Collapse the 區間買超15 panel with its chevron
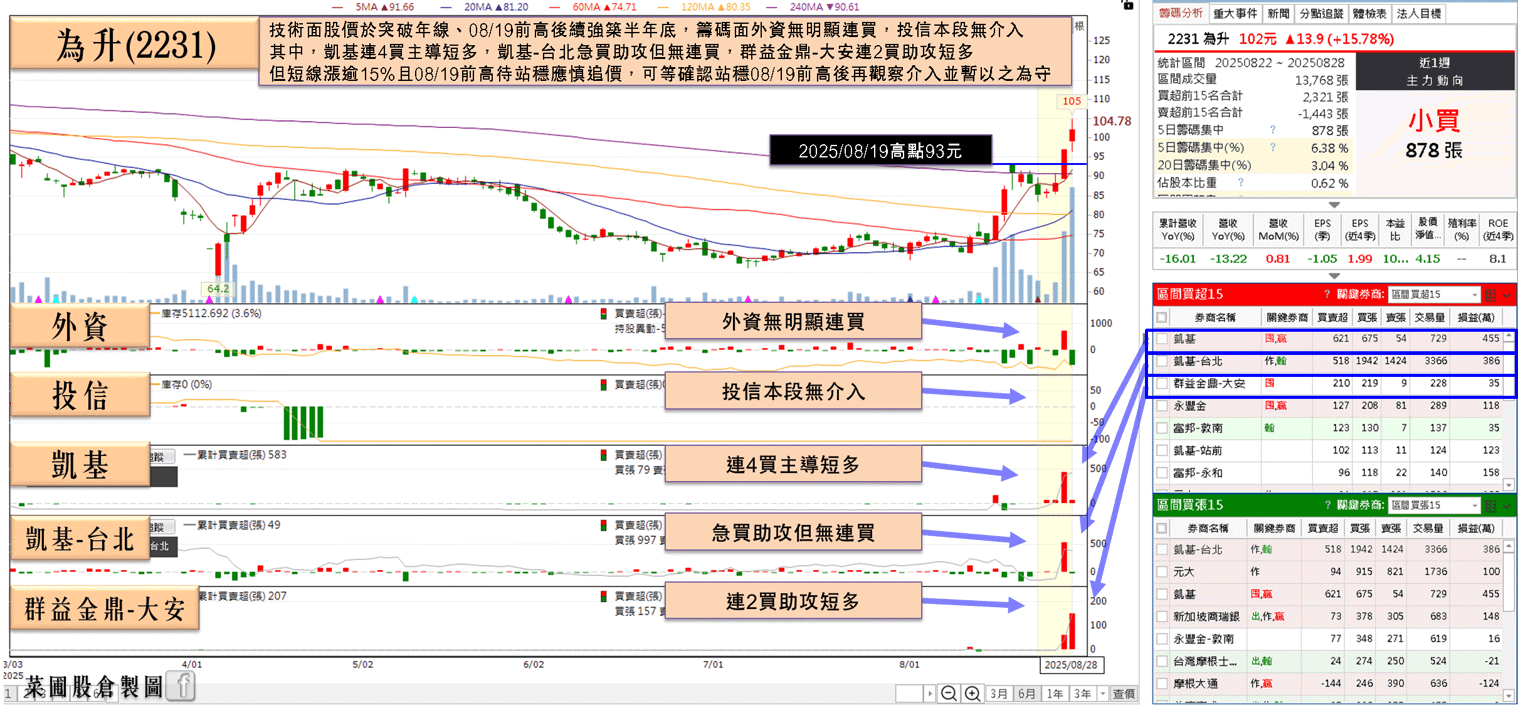 coord(1507,296)
